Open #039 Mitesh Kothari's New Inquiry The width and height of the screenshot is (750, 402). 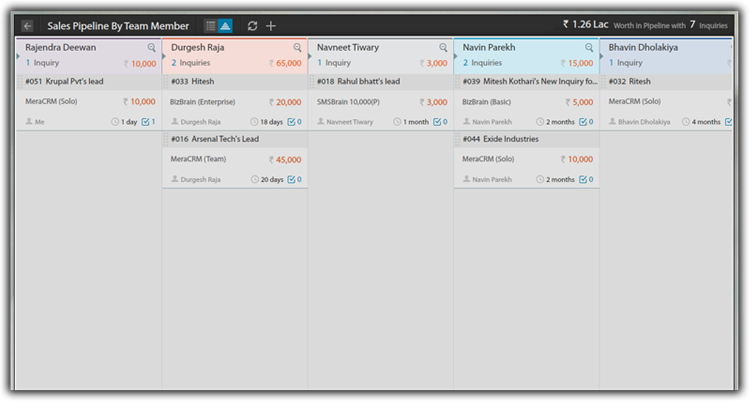[x=528, y=82]
